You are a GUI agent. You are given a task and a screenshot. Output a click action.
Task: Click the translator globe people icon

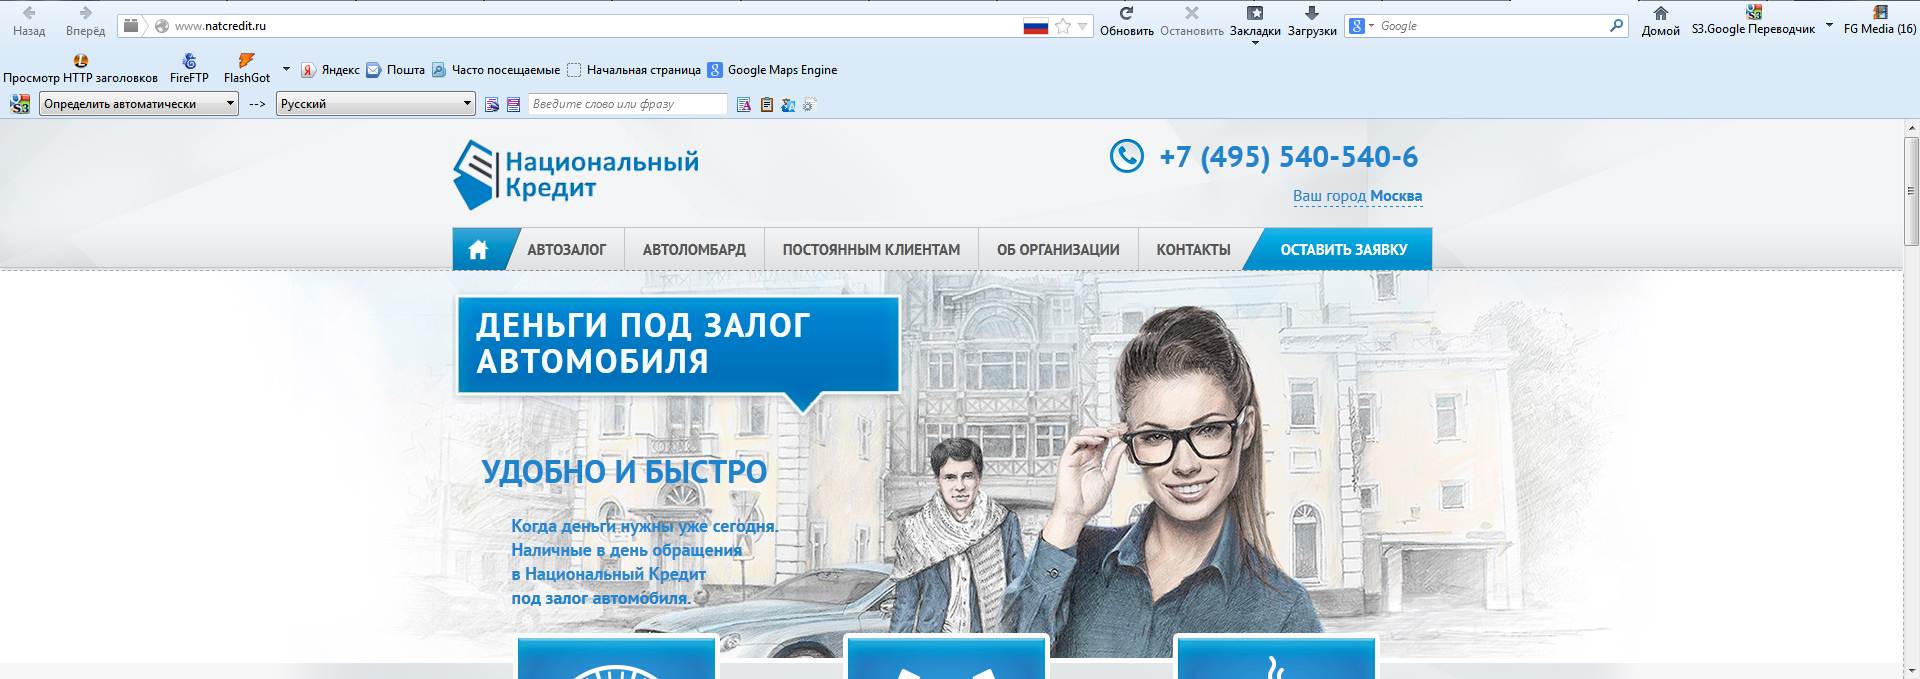point(788,104)
